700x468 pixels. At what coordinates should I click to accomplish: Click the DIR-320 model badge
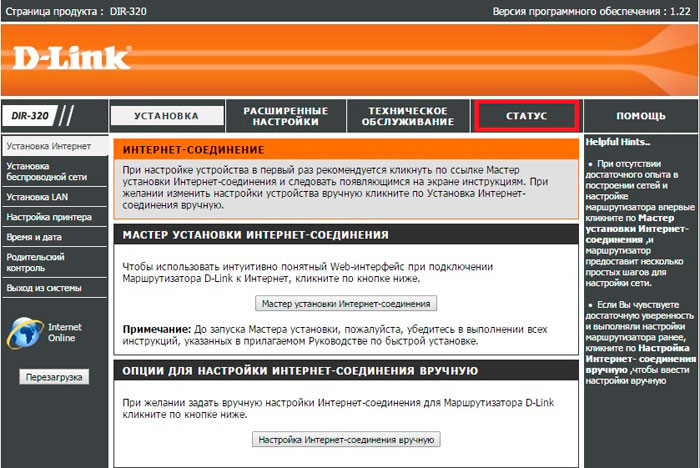click(30, 116)
